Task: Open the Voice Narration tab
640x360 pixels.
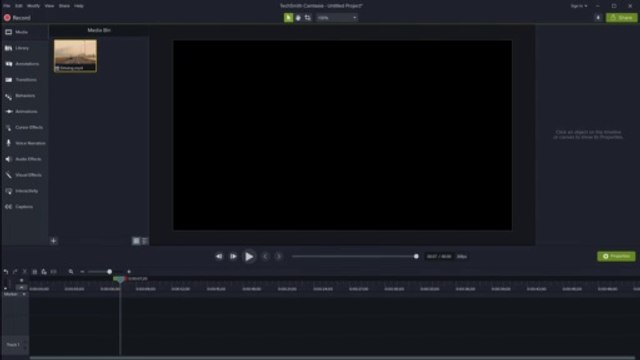Action: (x=24, y=143)
